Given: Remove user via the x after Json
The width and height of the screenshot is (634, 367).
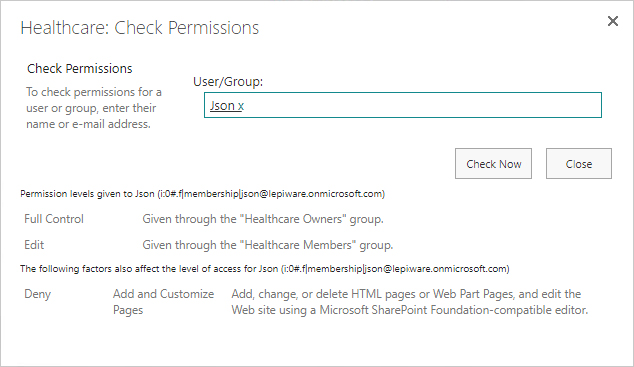Looking at the screenshot, I should pos(241,106).
